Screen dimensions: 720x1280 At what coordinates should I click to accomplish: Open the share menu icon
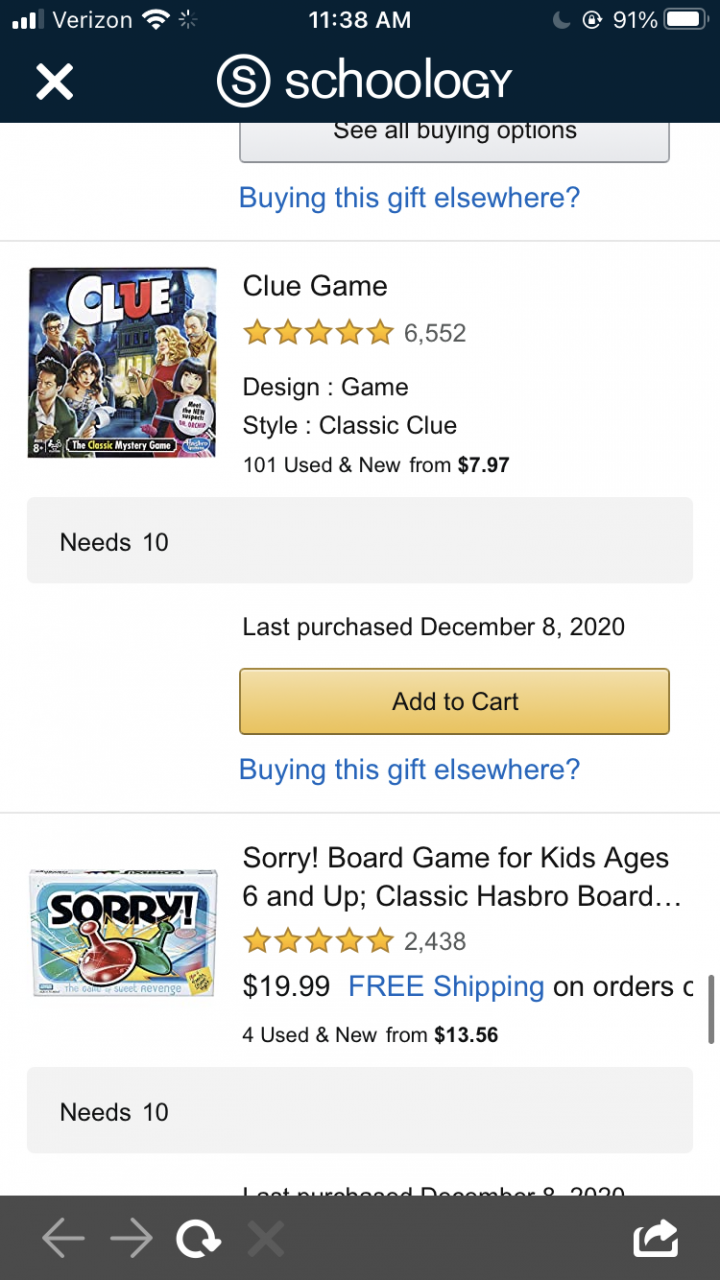(656, 1239)
